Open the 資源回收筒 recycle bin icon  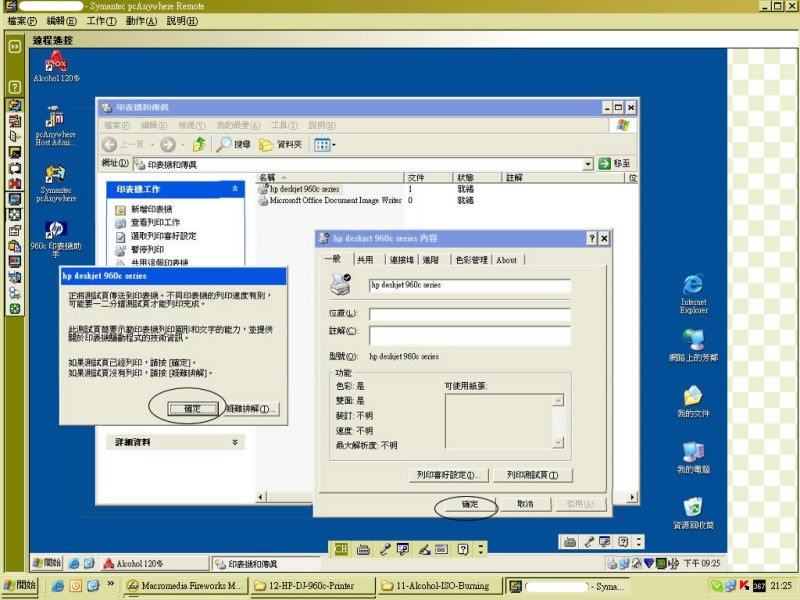click(693, 513)
